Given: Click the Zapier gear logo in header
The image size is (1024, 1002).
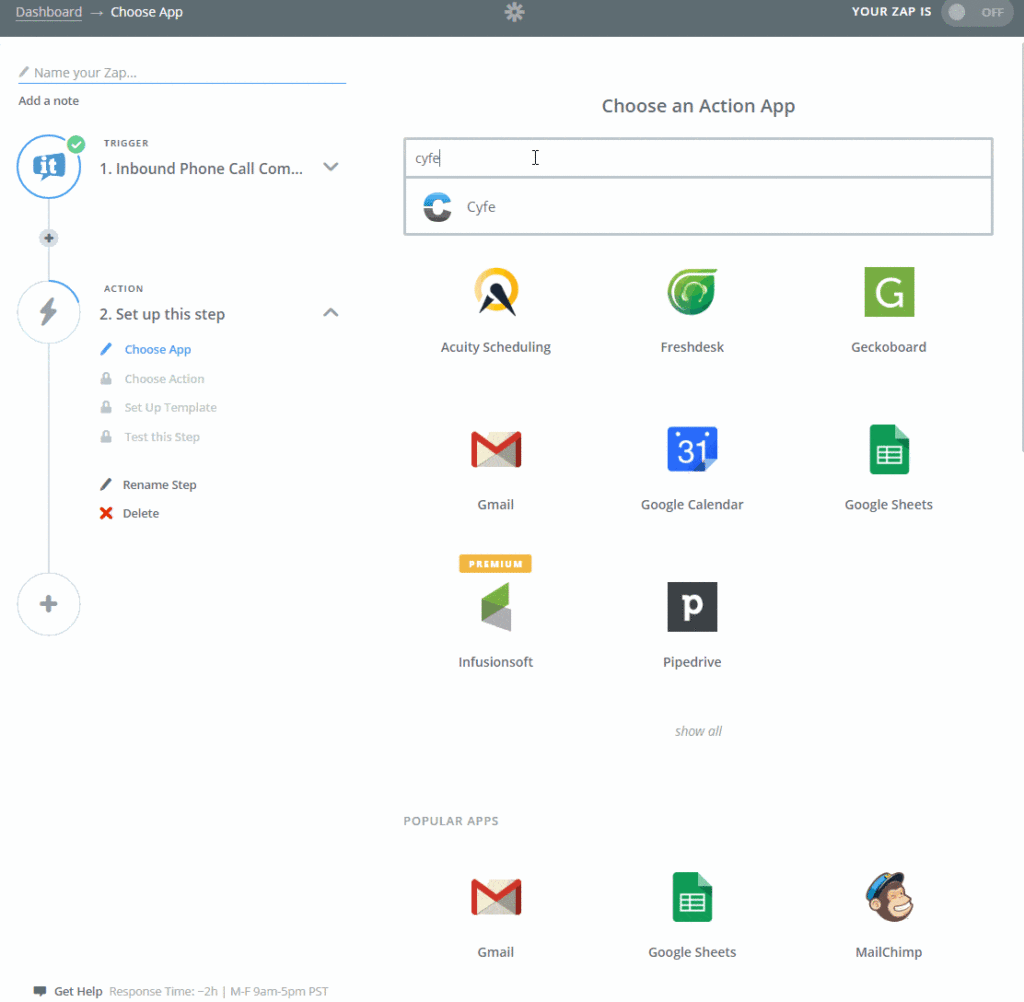Looking at the screenshot, I should coord(515,12).
